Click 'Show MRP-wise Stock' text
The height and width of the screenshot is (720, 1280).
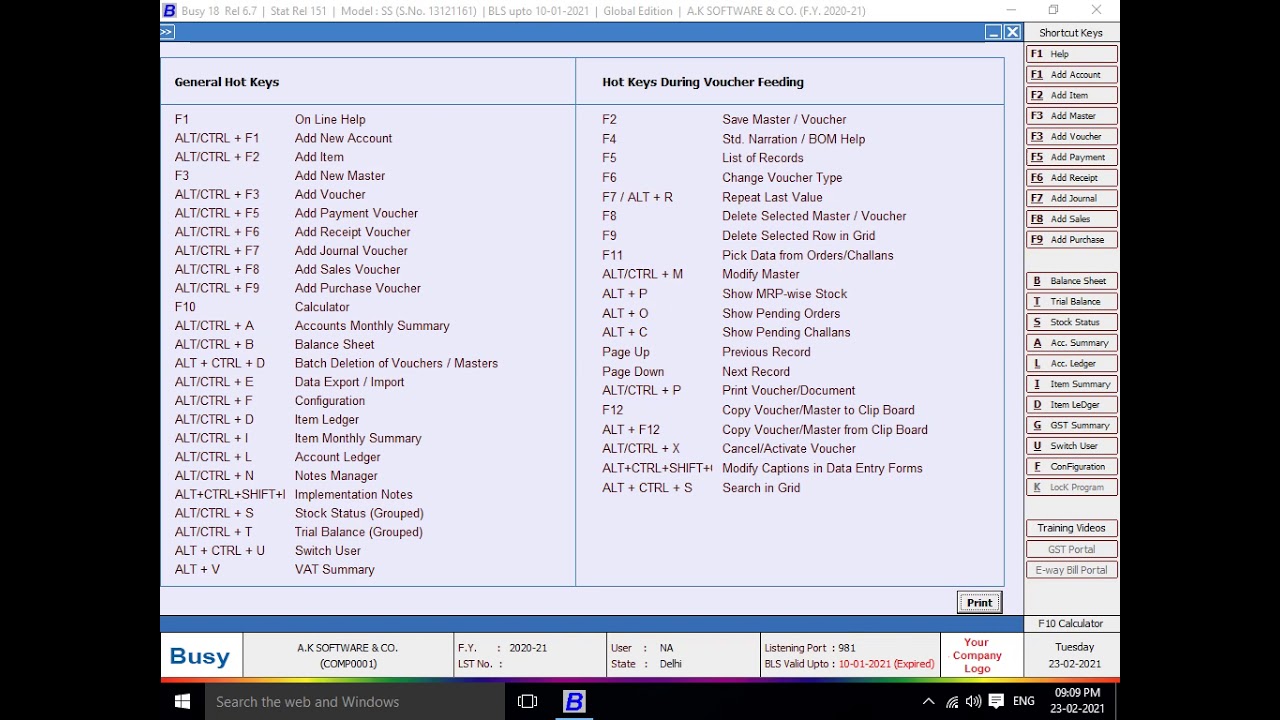pyautogui.click(x=785, y=294)
